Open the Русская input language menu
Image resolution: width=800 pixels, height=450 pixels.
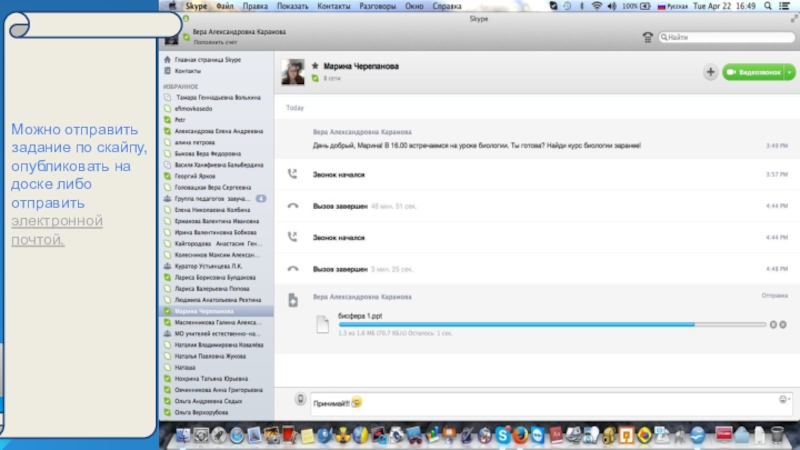pos(675,6)
